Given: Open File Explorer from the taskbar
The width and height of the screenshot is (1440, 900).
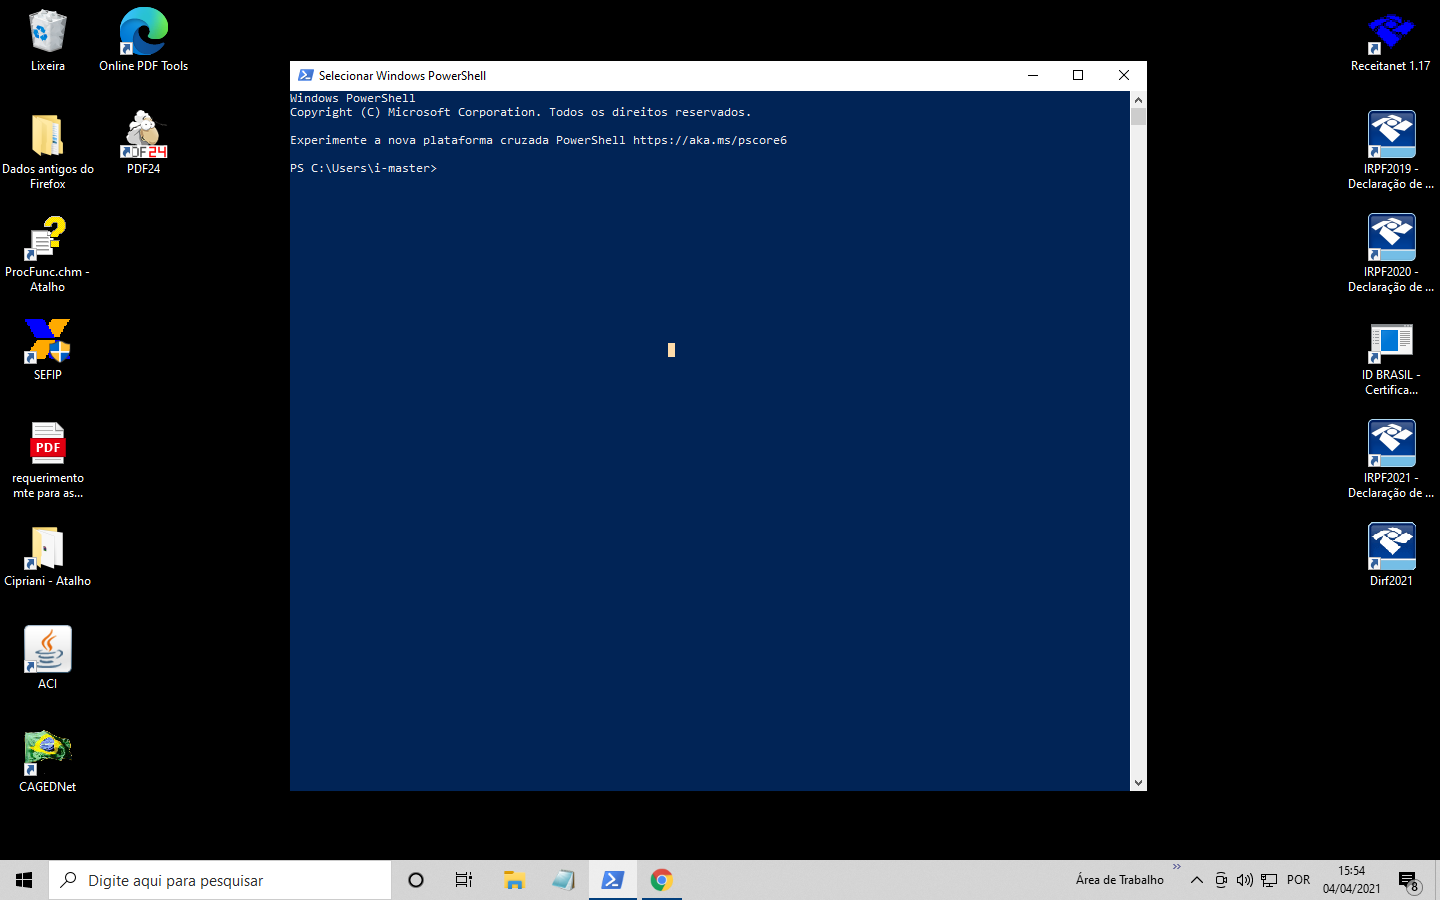Looking at the screenshot, I should click(x=514, y=880).
